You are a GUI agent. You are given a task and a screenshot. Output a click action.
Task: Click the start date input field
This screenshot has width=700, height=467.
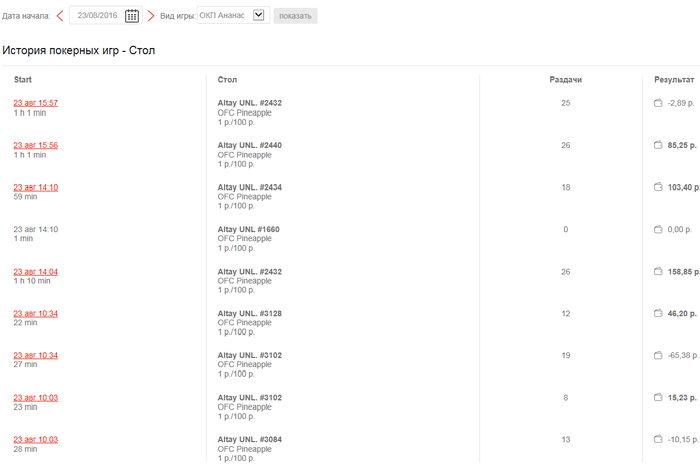click(x=98, y=16)
